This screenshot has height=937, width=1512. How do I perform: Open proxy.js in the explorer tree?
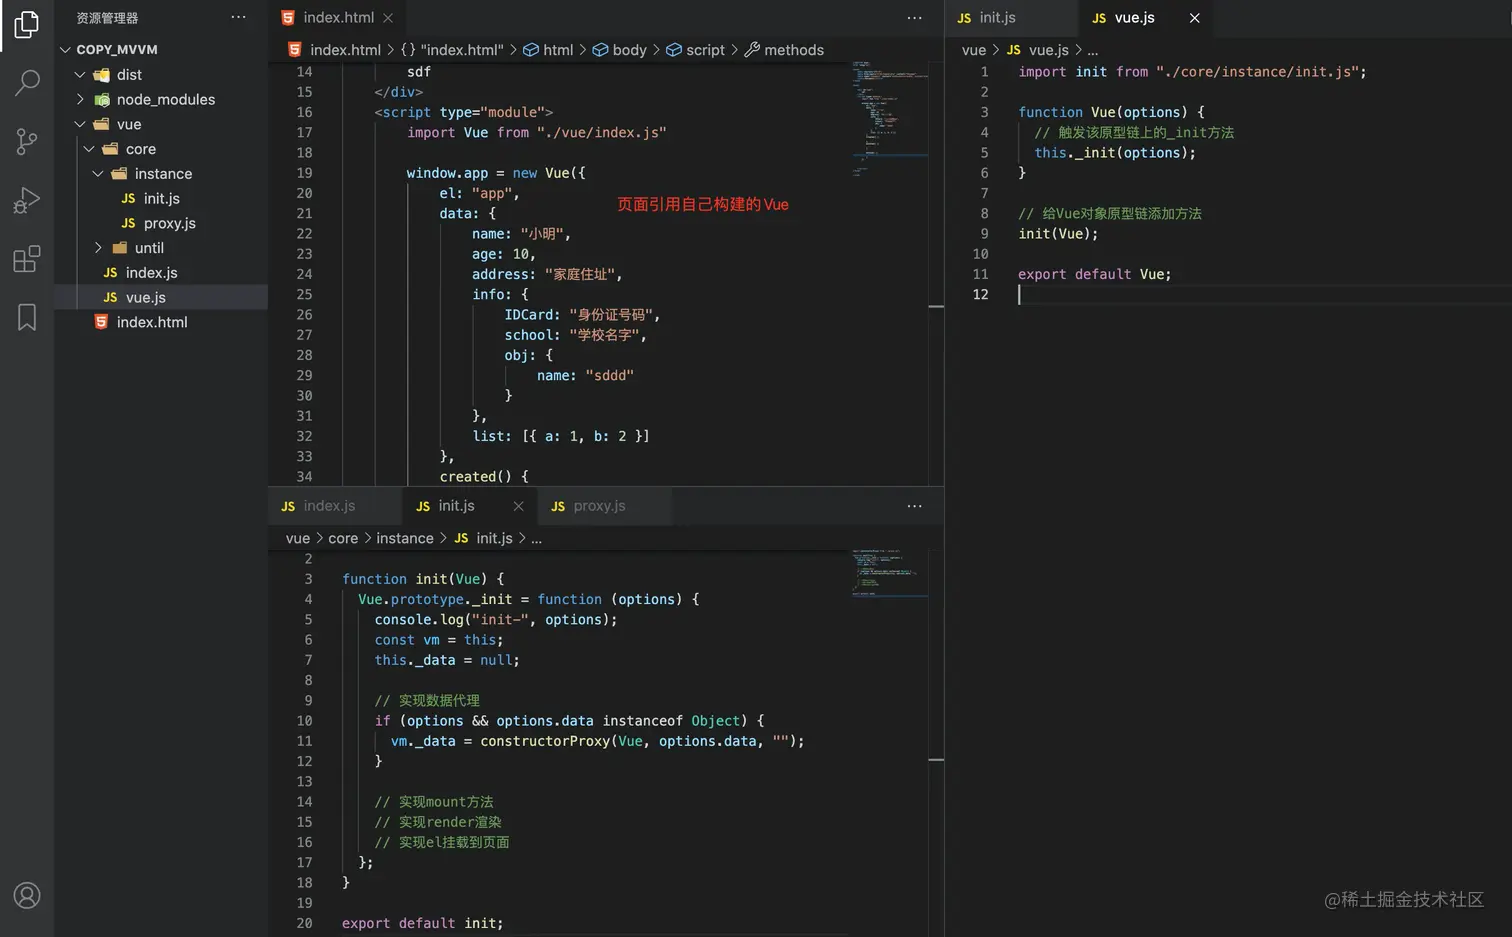[161, 223]
